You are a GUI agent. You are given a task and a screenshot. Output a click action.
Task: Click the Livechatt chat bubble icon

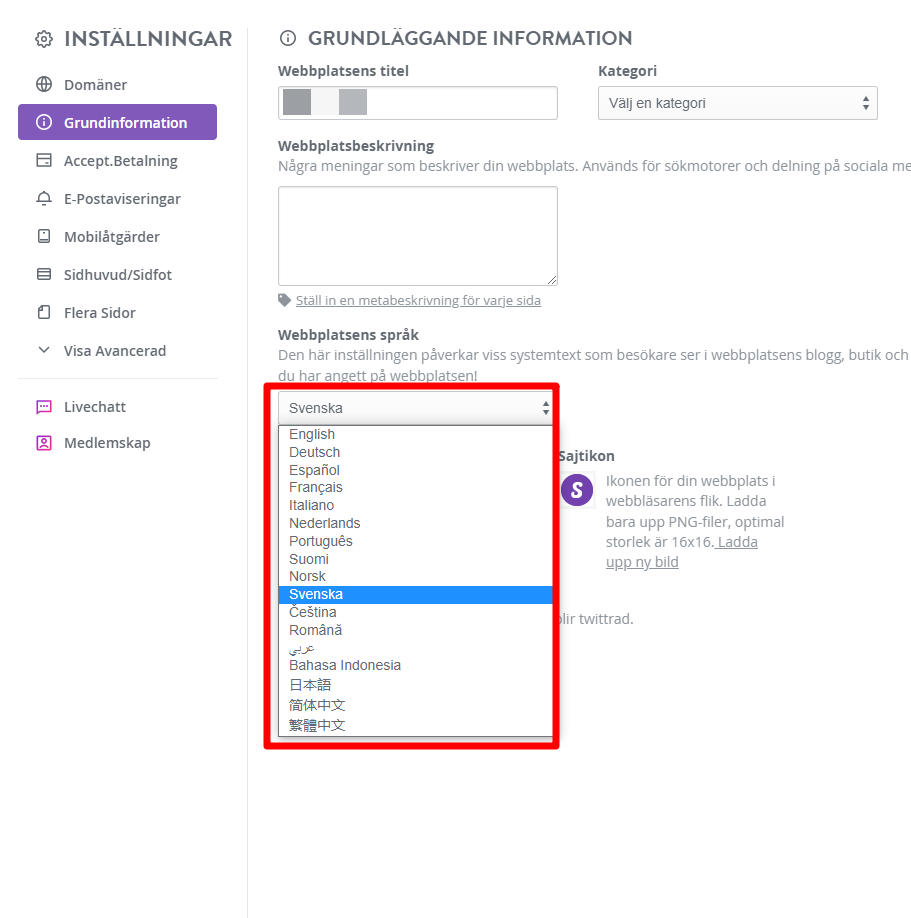coord(44,407)
